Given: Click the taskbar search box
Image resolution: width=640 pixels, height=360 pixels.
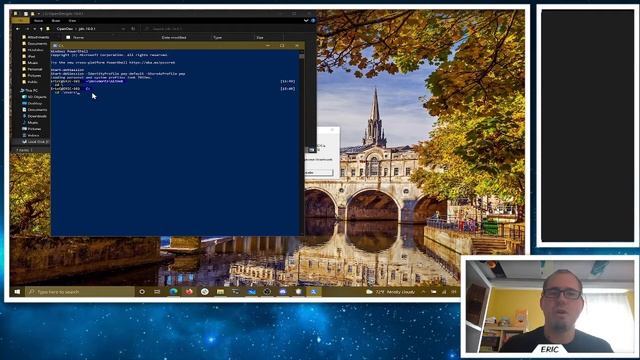Looking at the screenshot, I should (80, 292).
